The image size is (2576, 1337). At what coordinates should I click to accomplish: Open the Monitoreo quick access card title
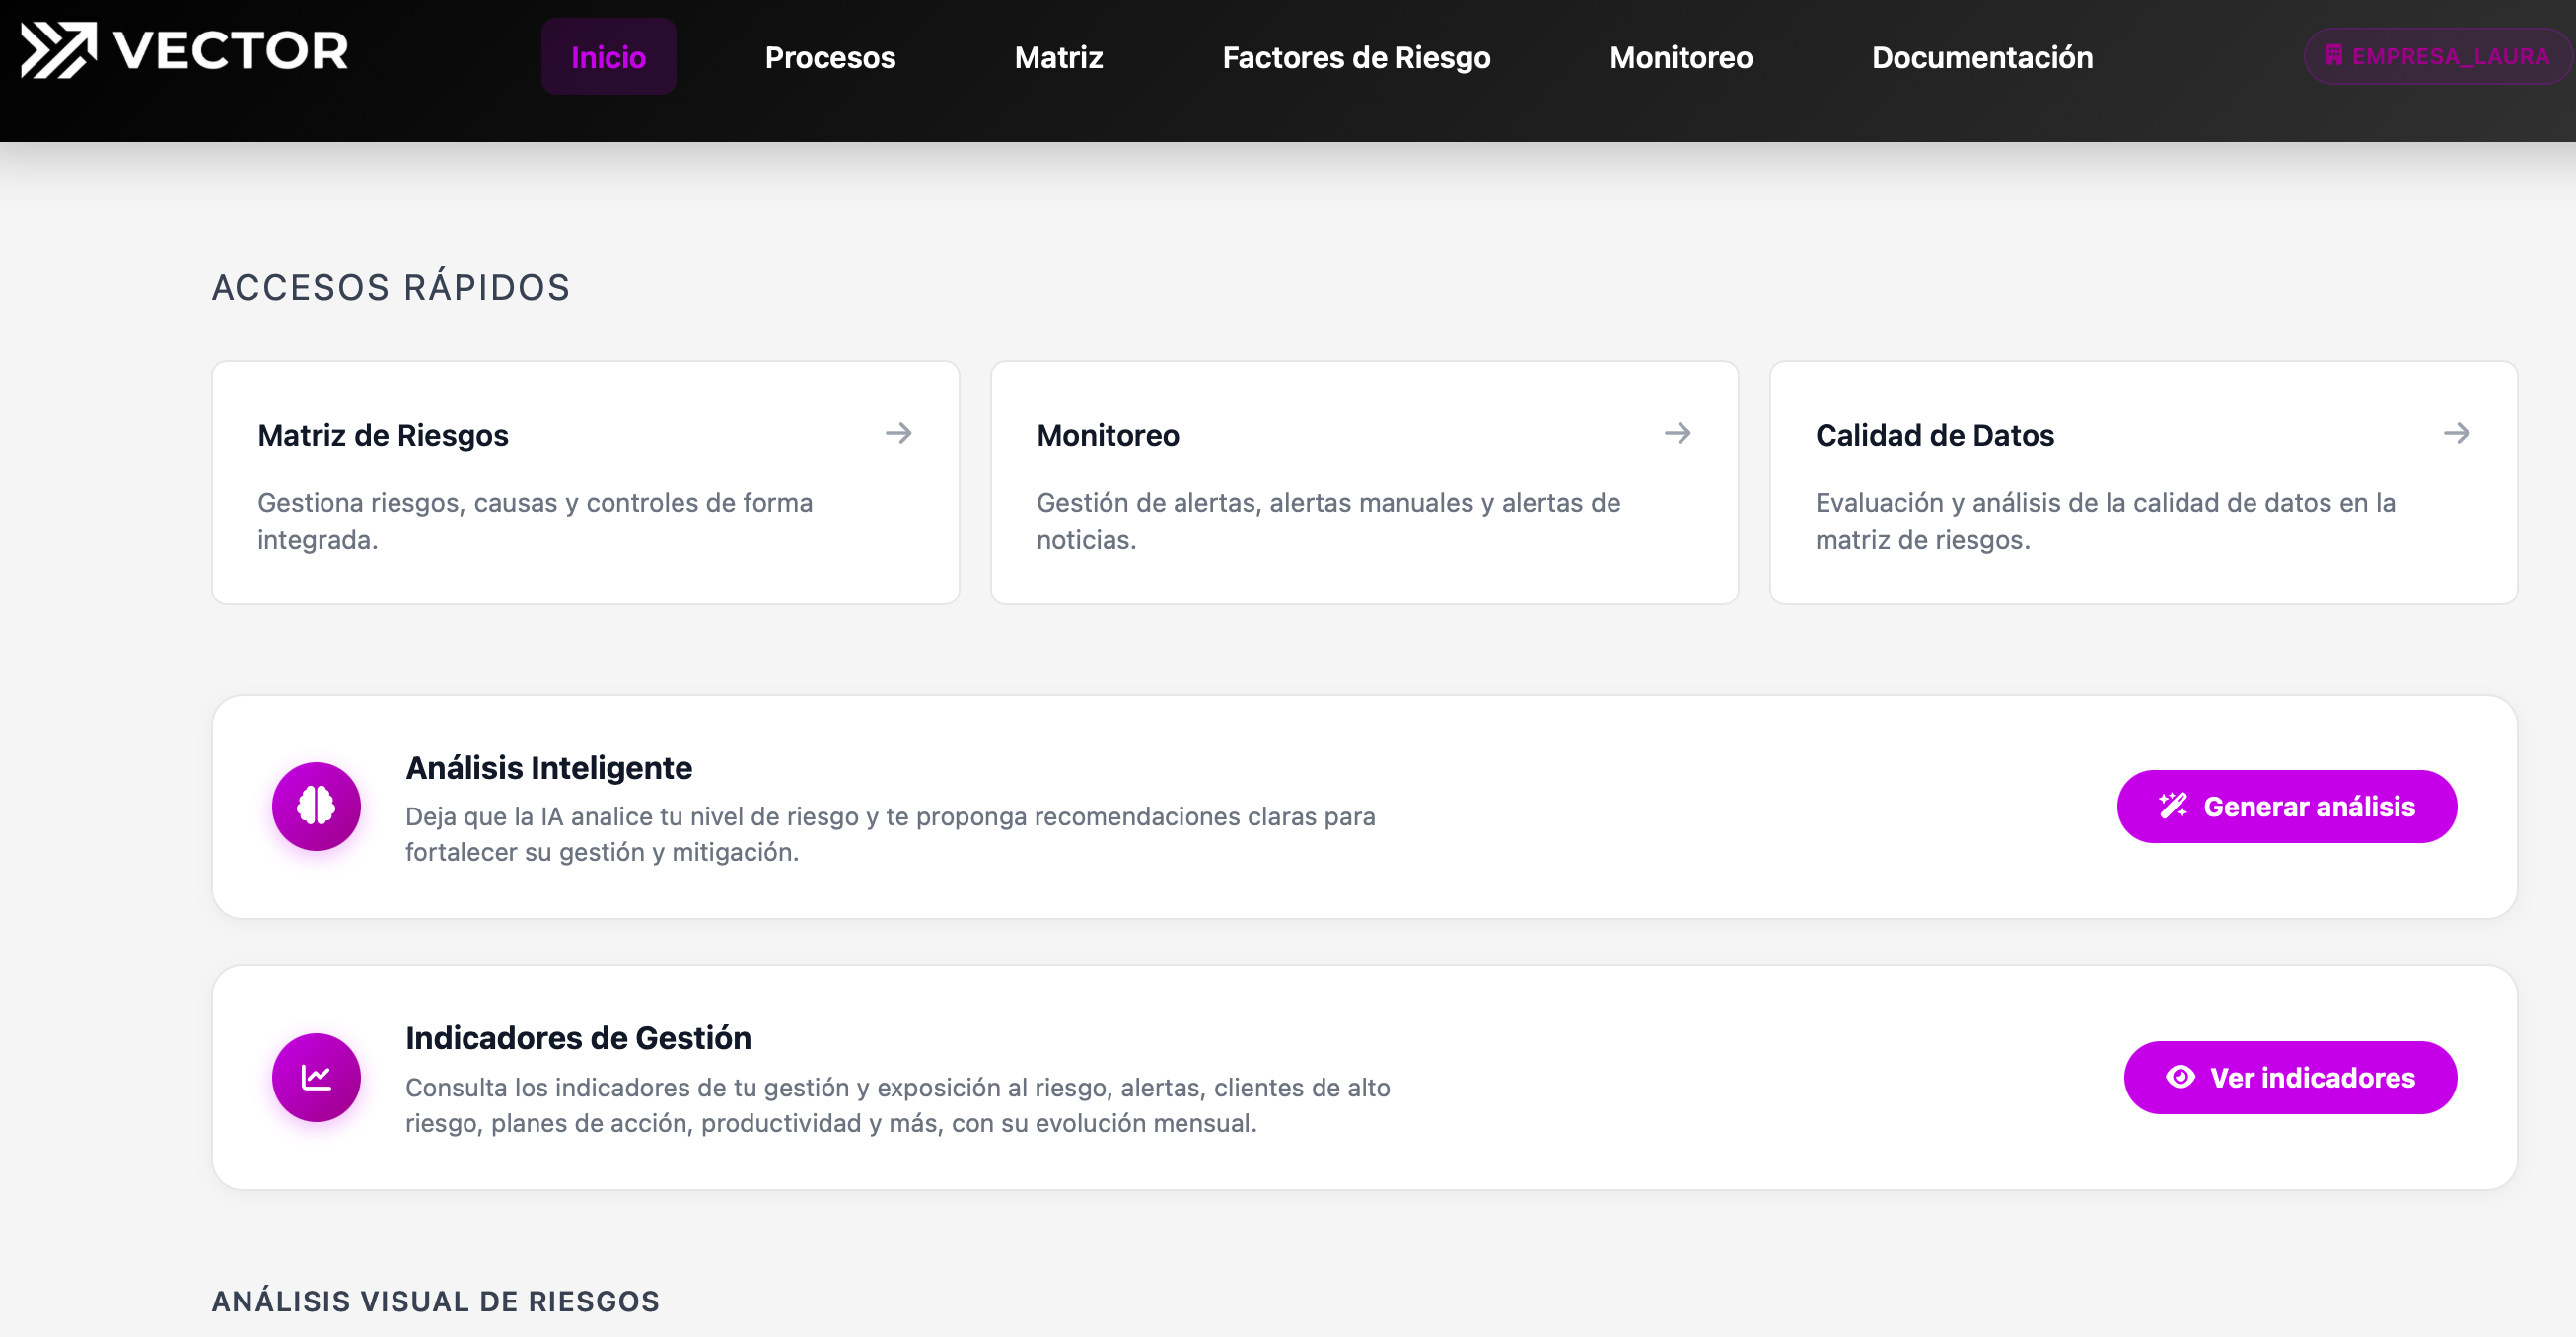click(x=1108, y=435)
